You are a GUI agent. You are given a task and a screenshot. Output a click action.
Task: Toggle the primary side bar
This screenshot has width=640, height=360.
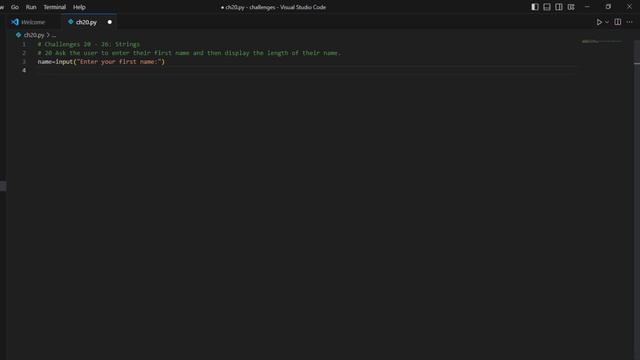pyautogui.click(x=535, y=7)
